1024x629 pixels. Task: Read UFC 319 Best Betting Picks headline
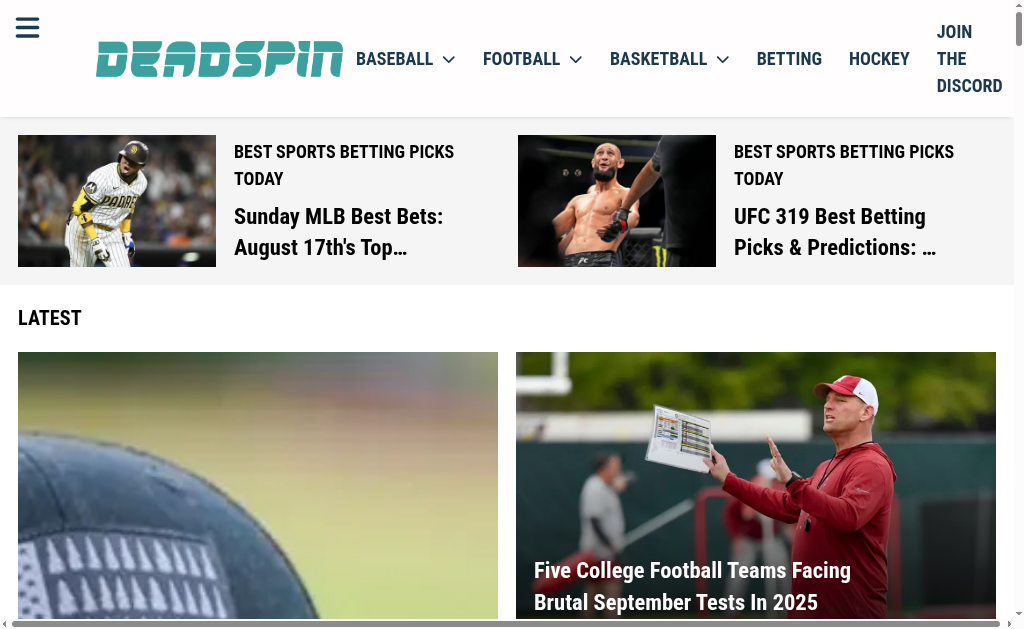point(835,232)
